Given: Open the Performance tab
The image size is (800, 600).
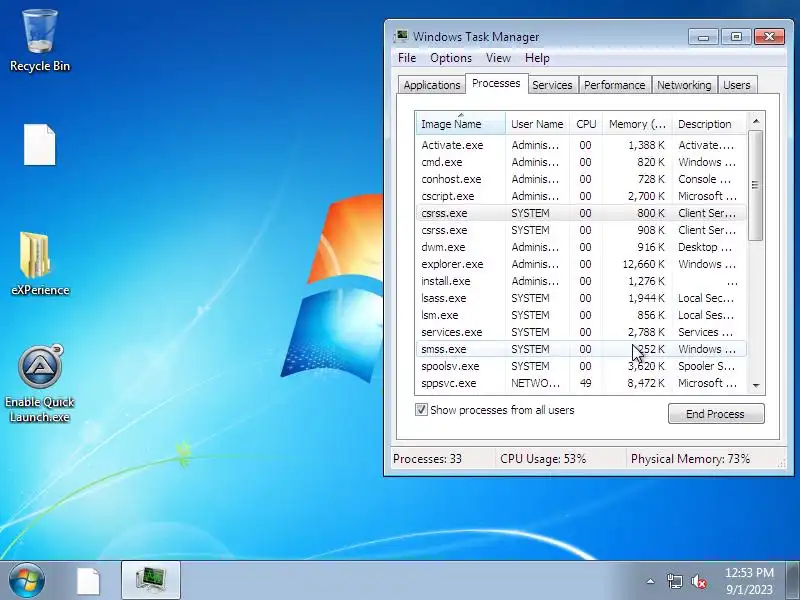Looking at the screenshot, I should click(x=614, y=85).
